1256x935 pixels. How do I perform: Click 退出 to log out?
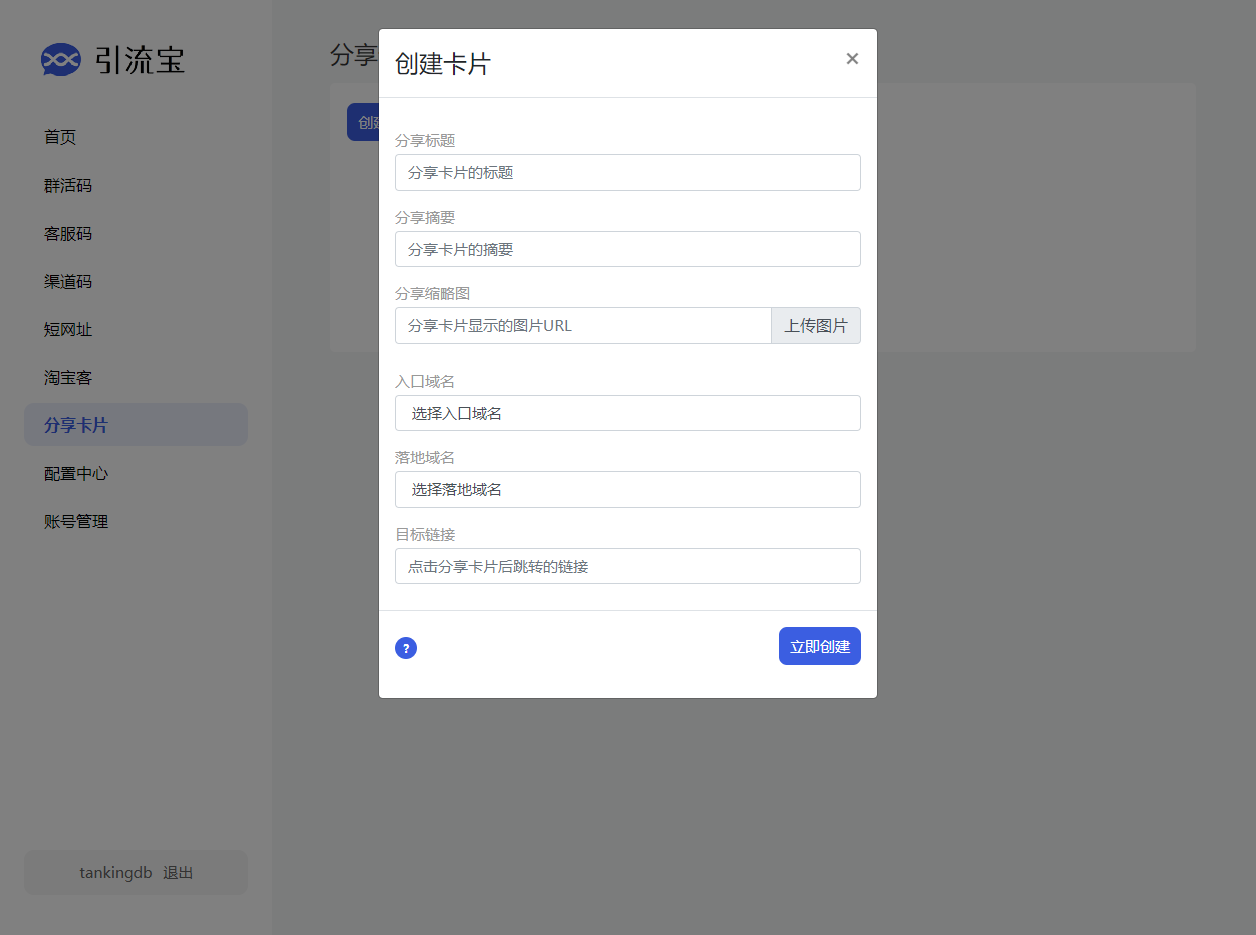coord(178,872)
